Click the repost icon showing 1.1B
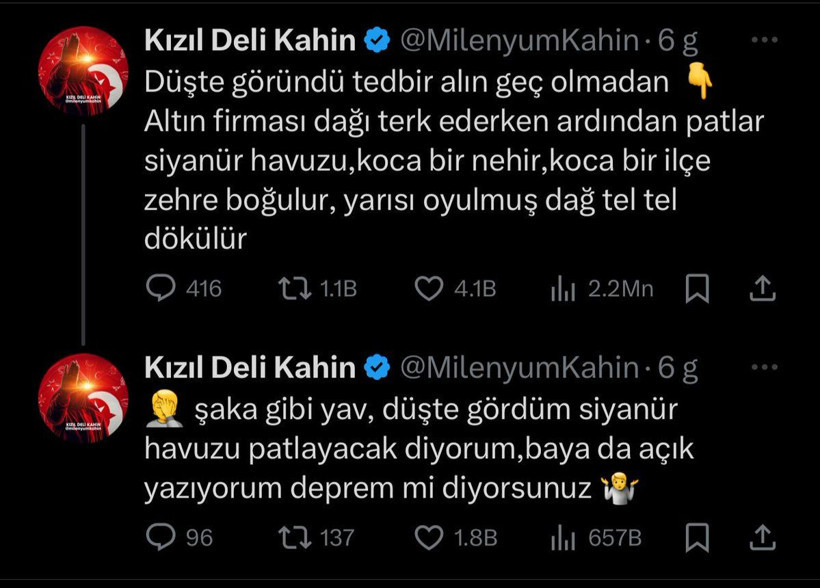 point(296,288)
